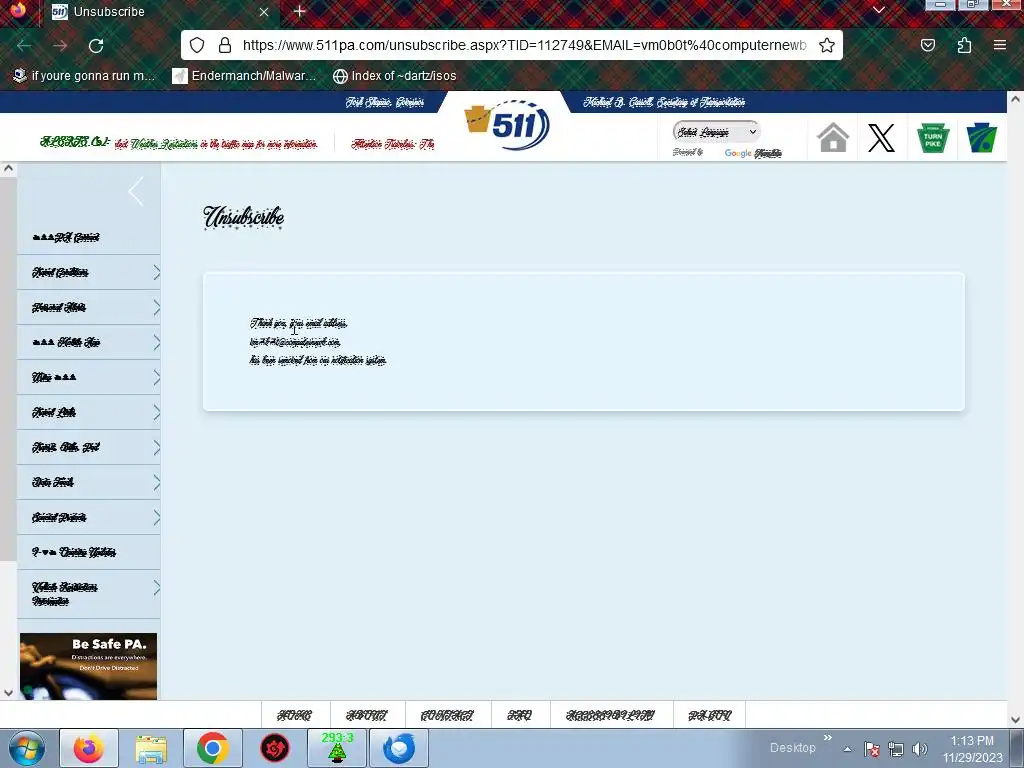This screenshot has height=768, width=1024.
Task: Click the page scrollbar down arrow
Action: [1015, 720]
